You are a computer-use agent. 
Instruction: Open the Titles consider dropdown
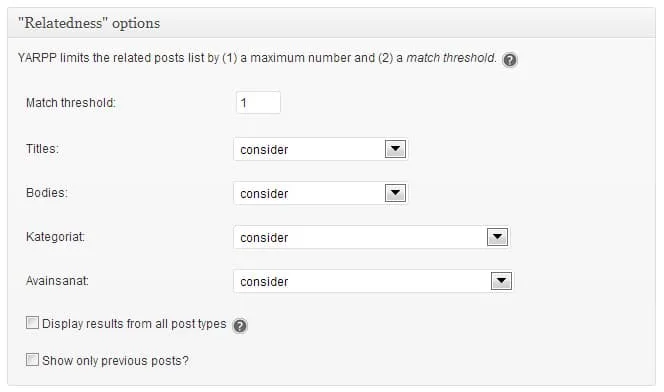click(321, 149)
